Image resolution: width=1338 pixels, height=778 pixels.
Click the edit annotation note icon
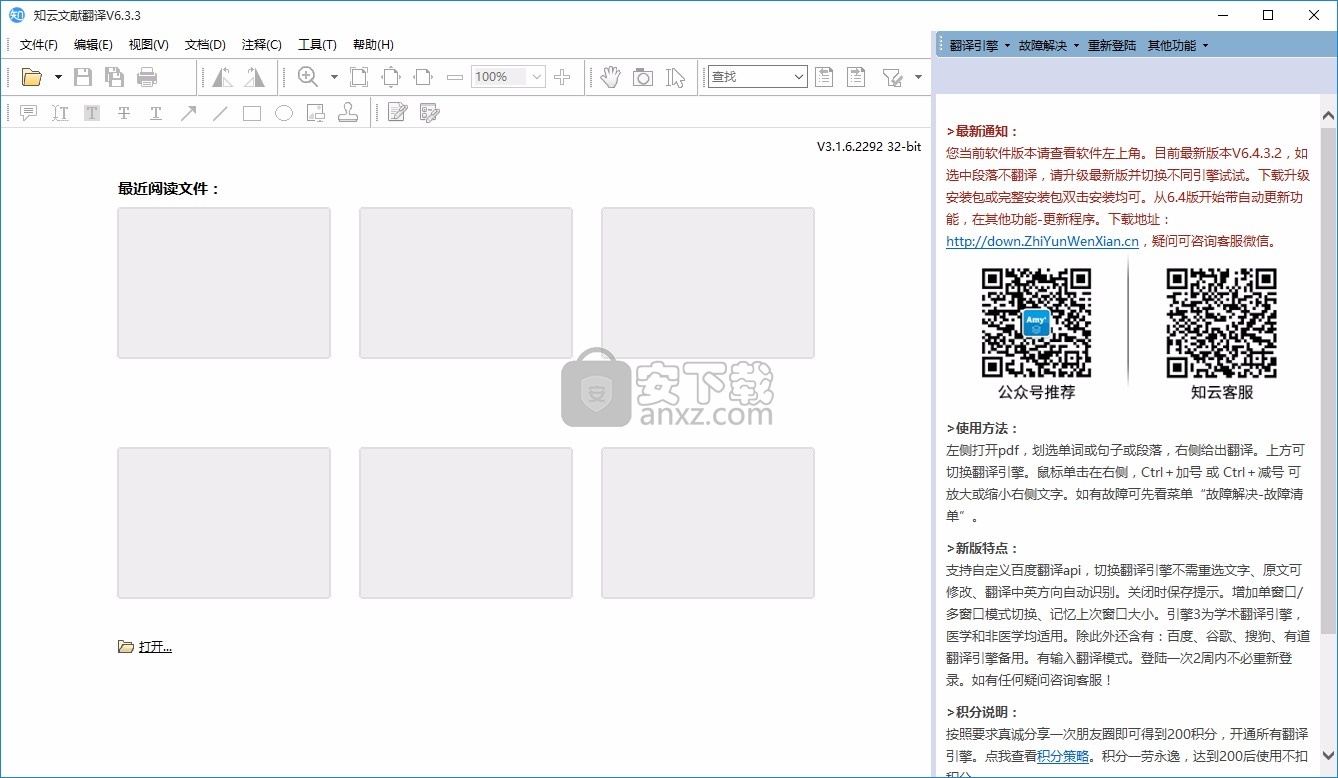coord(398,113)
